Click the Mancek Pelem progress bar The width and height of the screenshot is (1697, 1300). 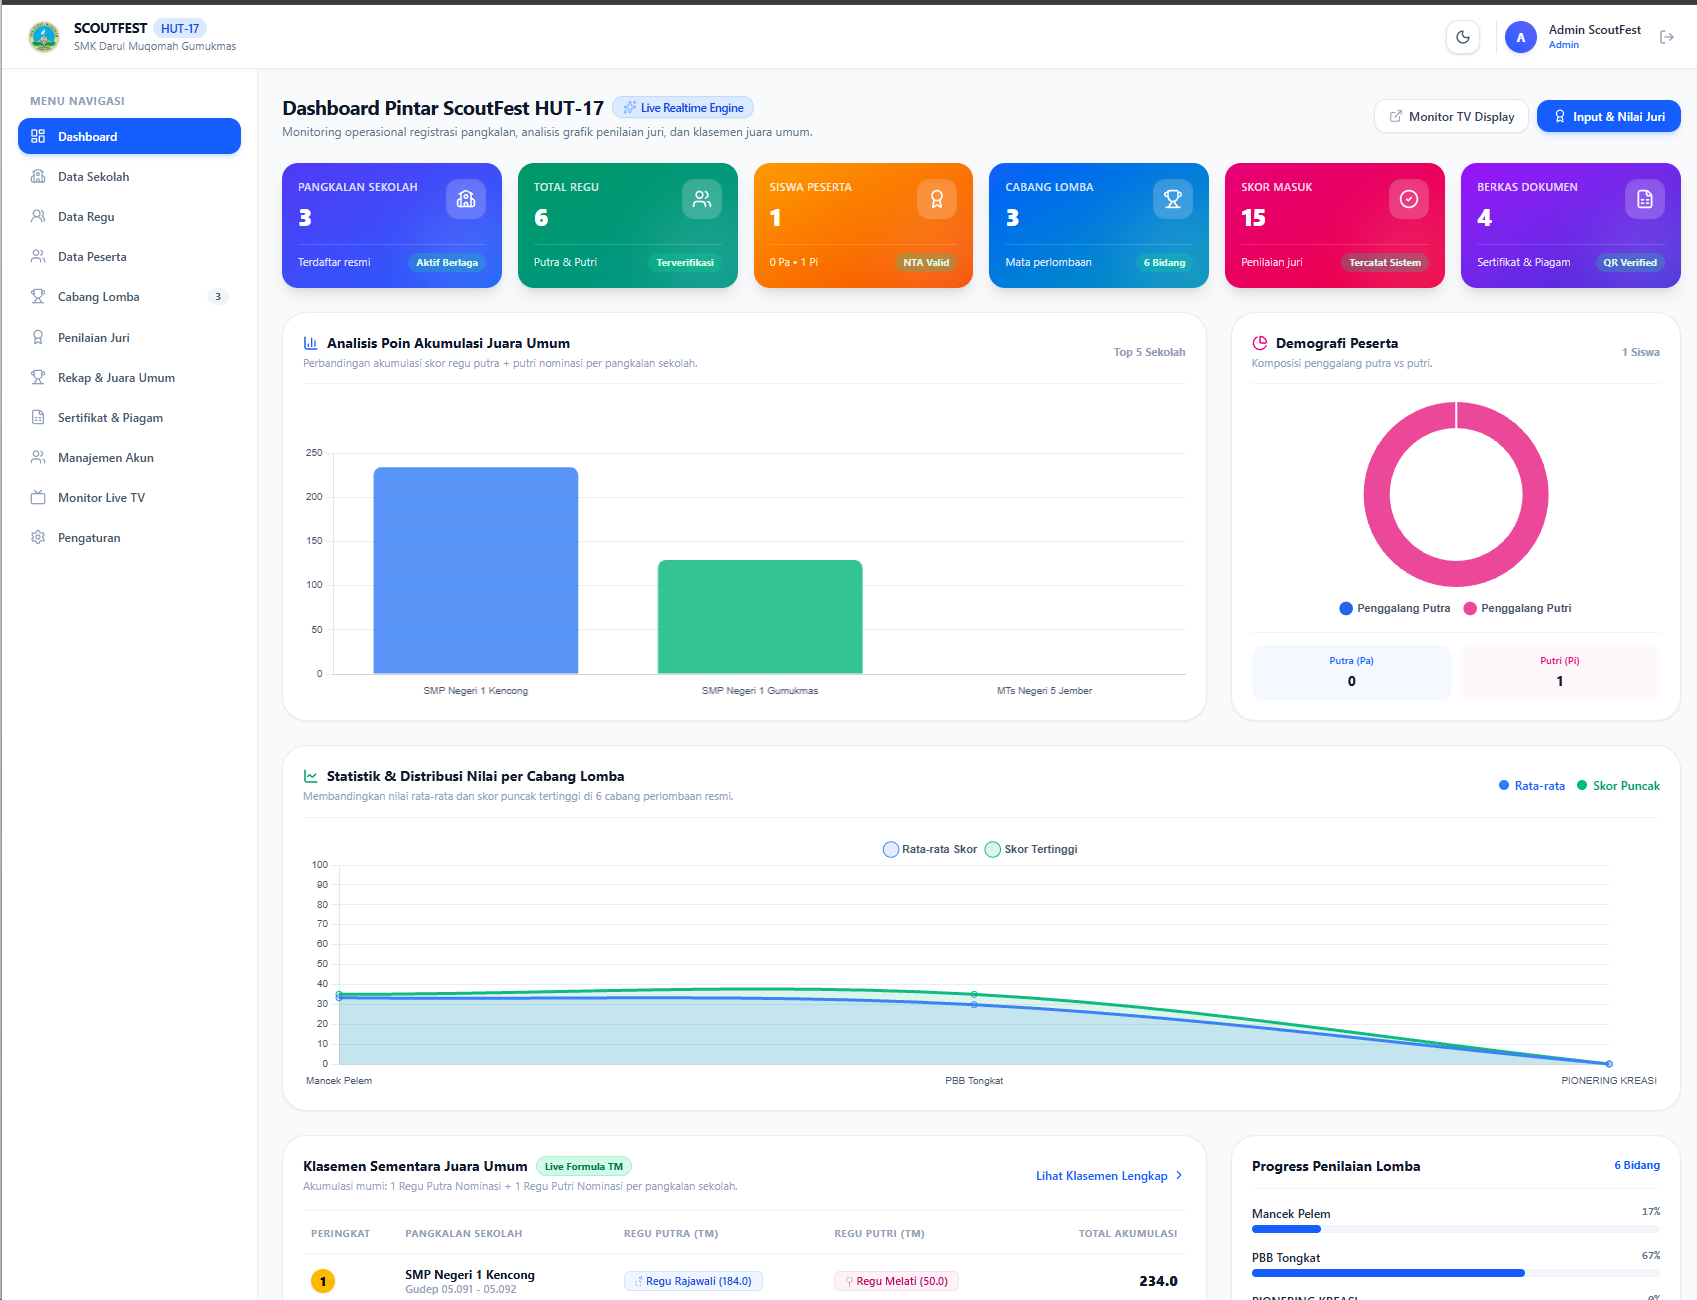click(1456, 1229)
